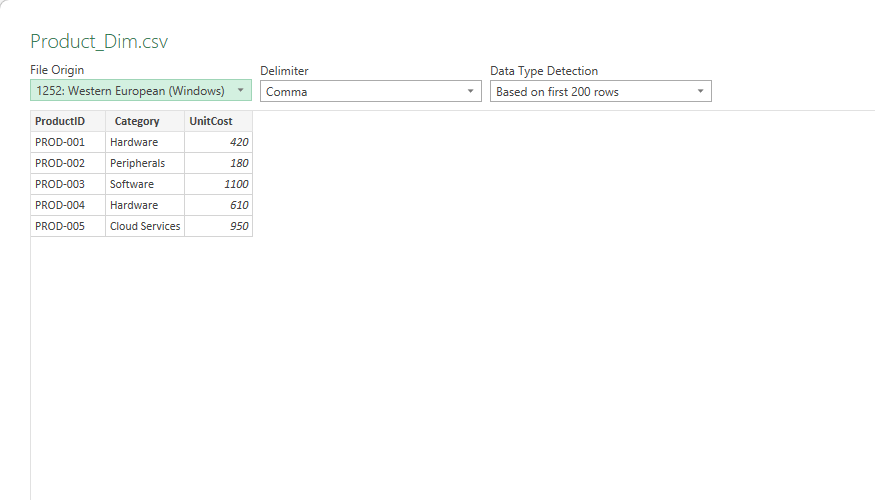Select the Hardware cell in PROD-001 row
875x500 pixels.
point(145,142)
